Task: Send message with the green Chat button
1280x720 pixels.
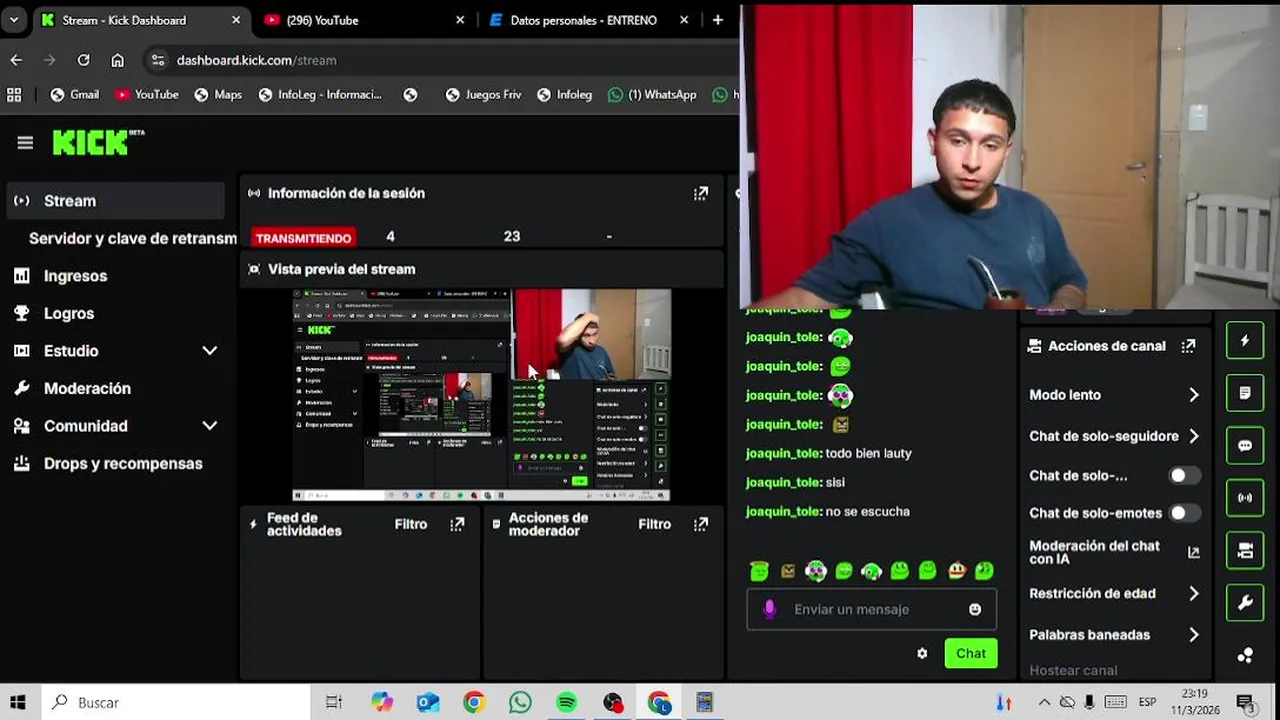Action: click(971, 653)
